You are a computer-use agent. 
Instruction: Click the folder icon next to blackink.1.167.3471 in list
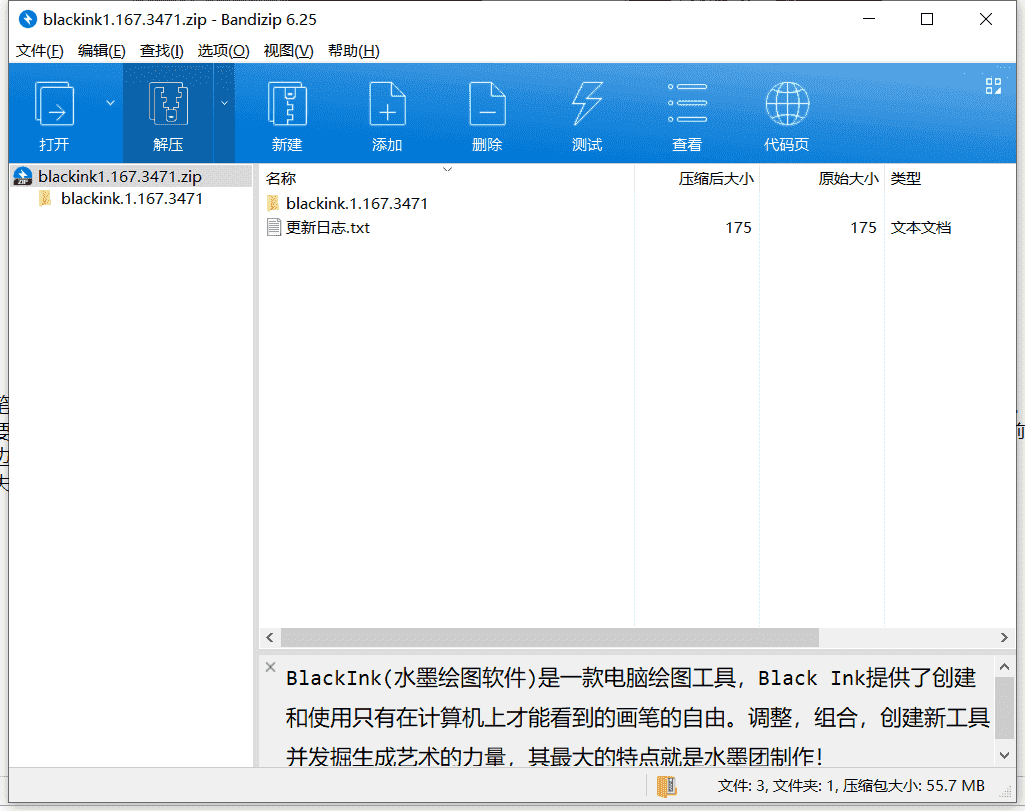273,203
